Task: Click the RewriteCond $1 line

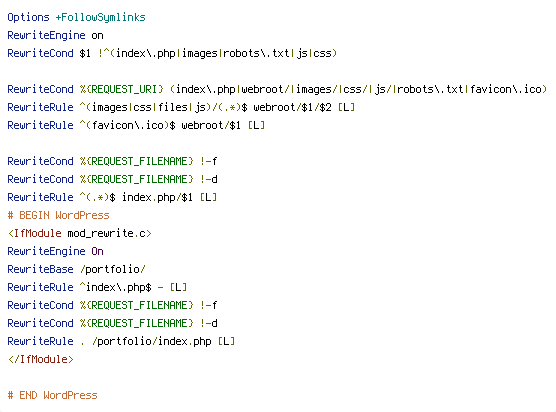Action: (x=172, y=54)
